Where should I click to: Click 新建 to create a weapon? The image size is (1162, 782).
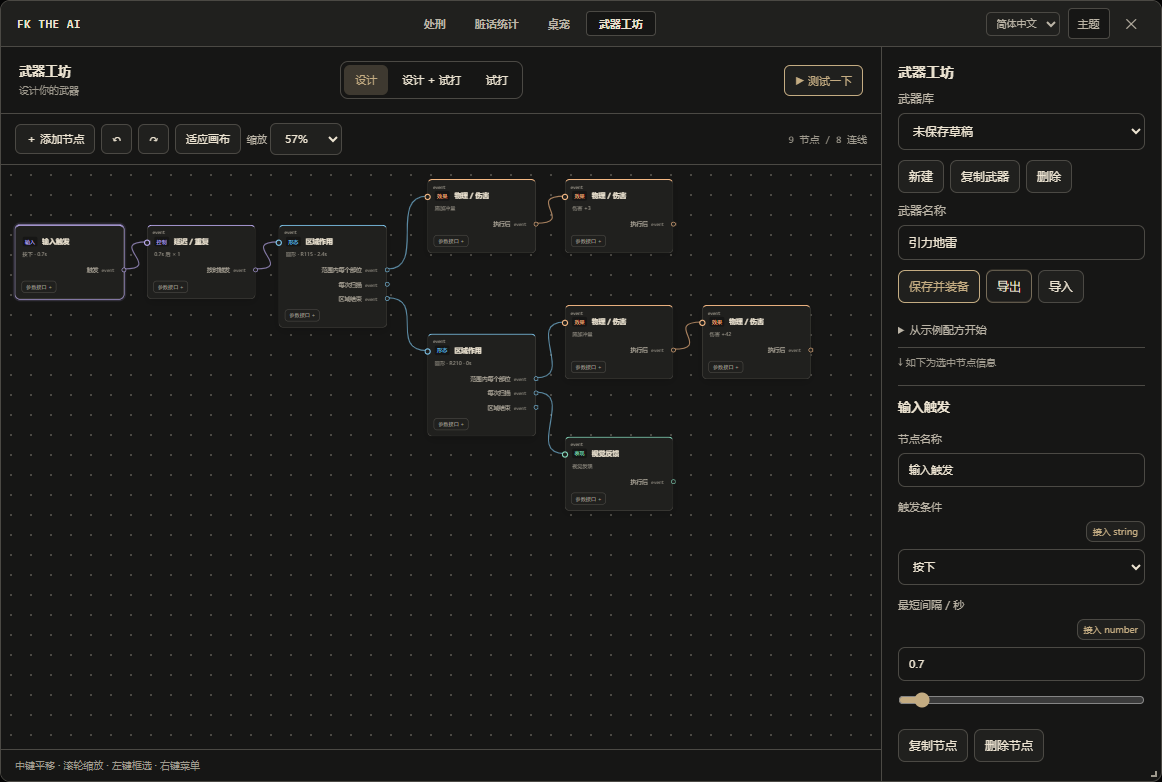click(x=920, y=176)
